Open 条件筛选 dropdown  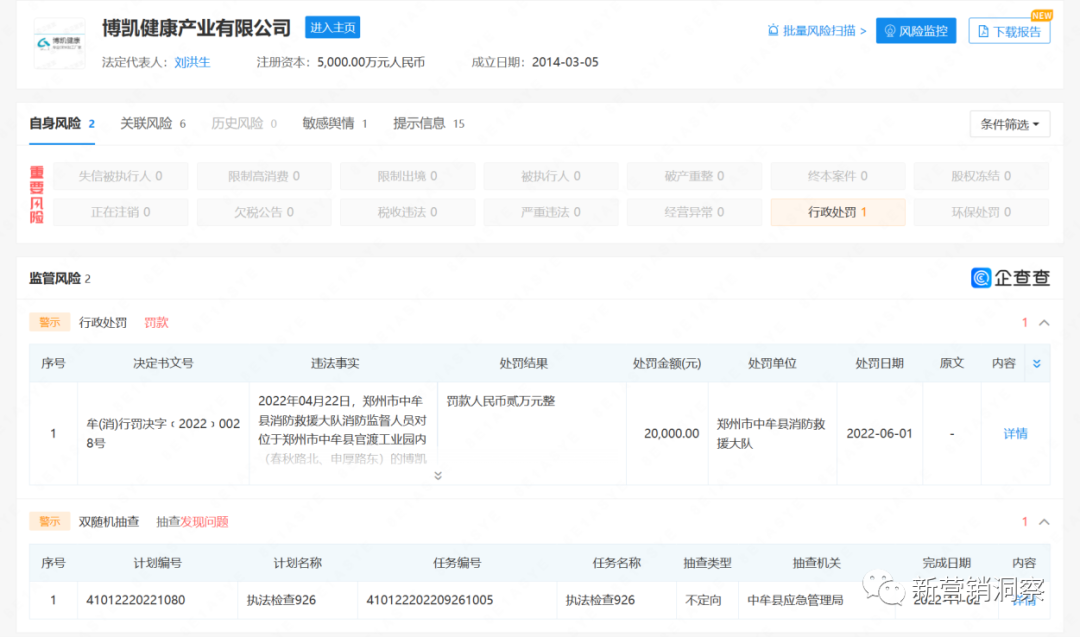1010,124
